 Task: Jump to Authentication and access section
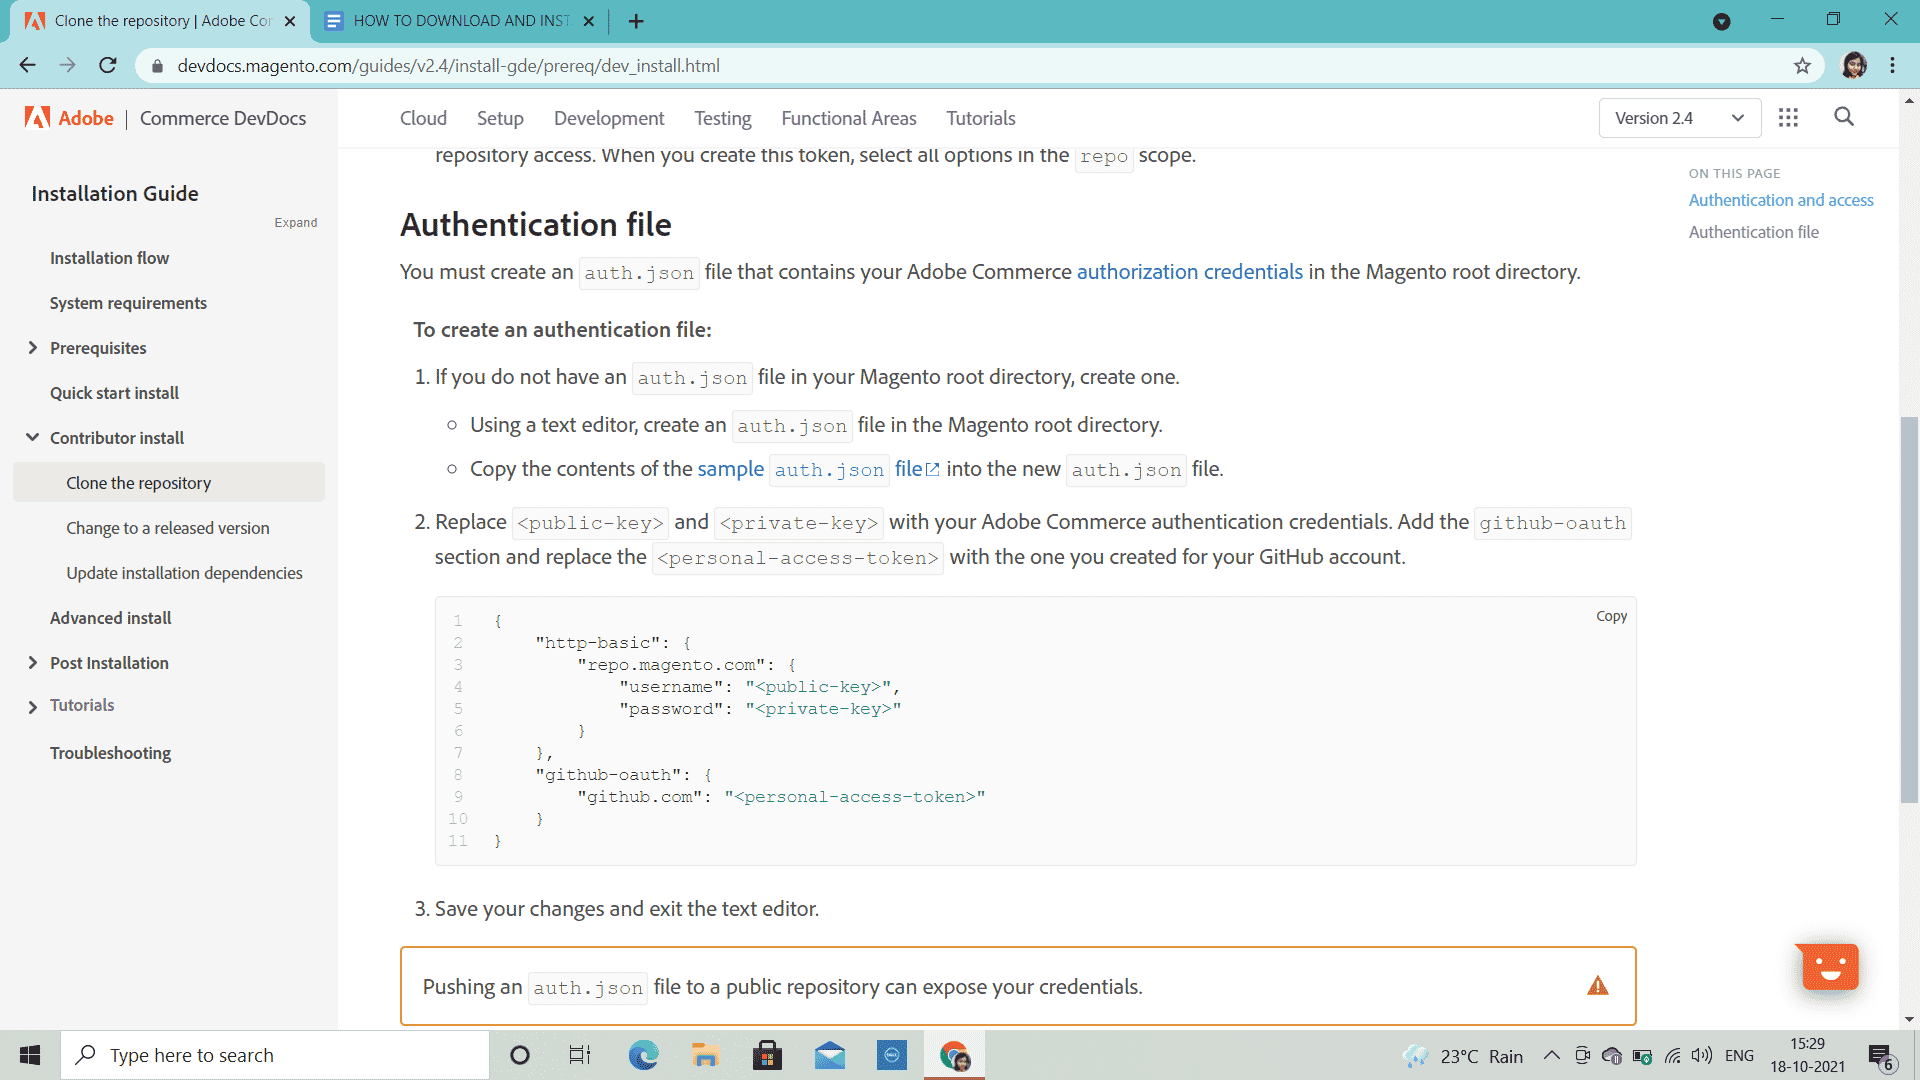tap(1781, 200)
